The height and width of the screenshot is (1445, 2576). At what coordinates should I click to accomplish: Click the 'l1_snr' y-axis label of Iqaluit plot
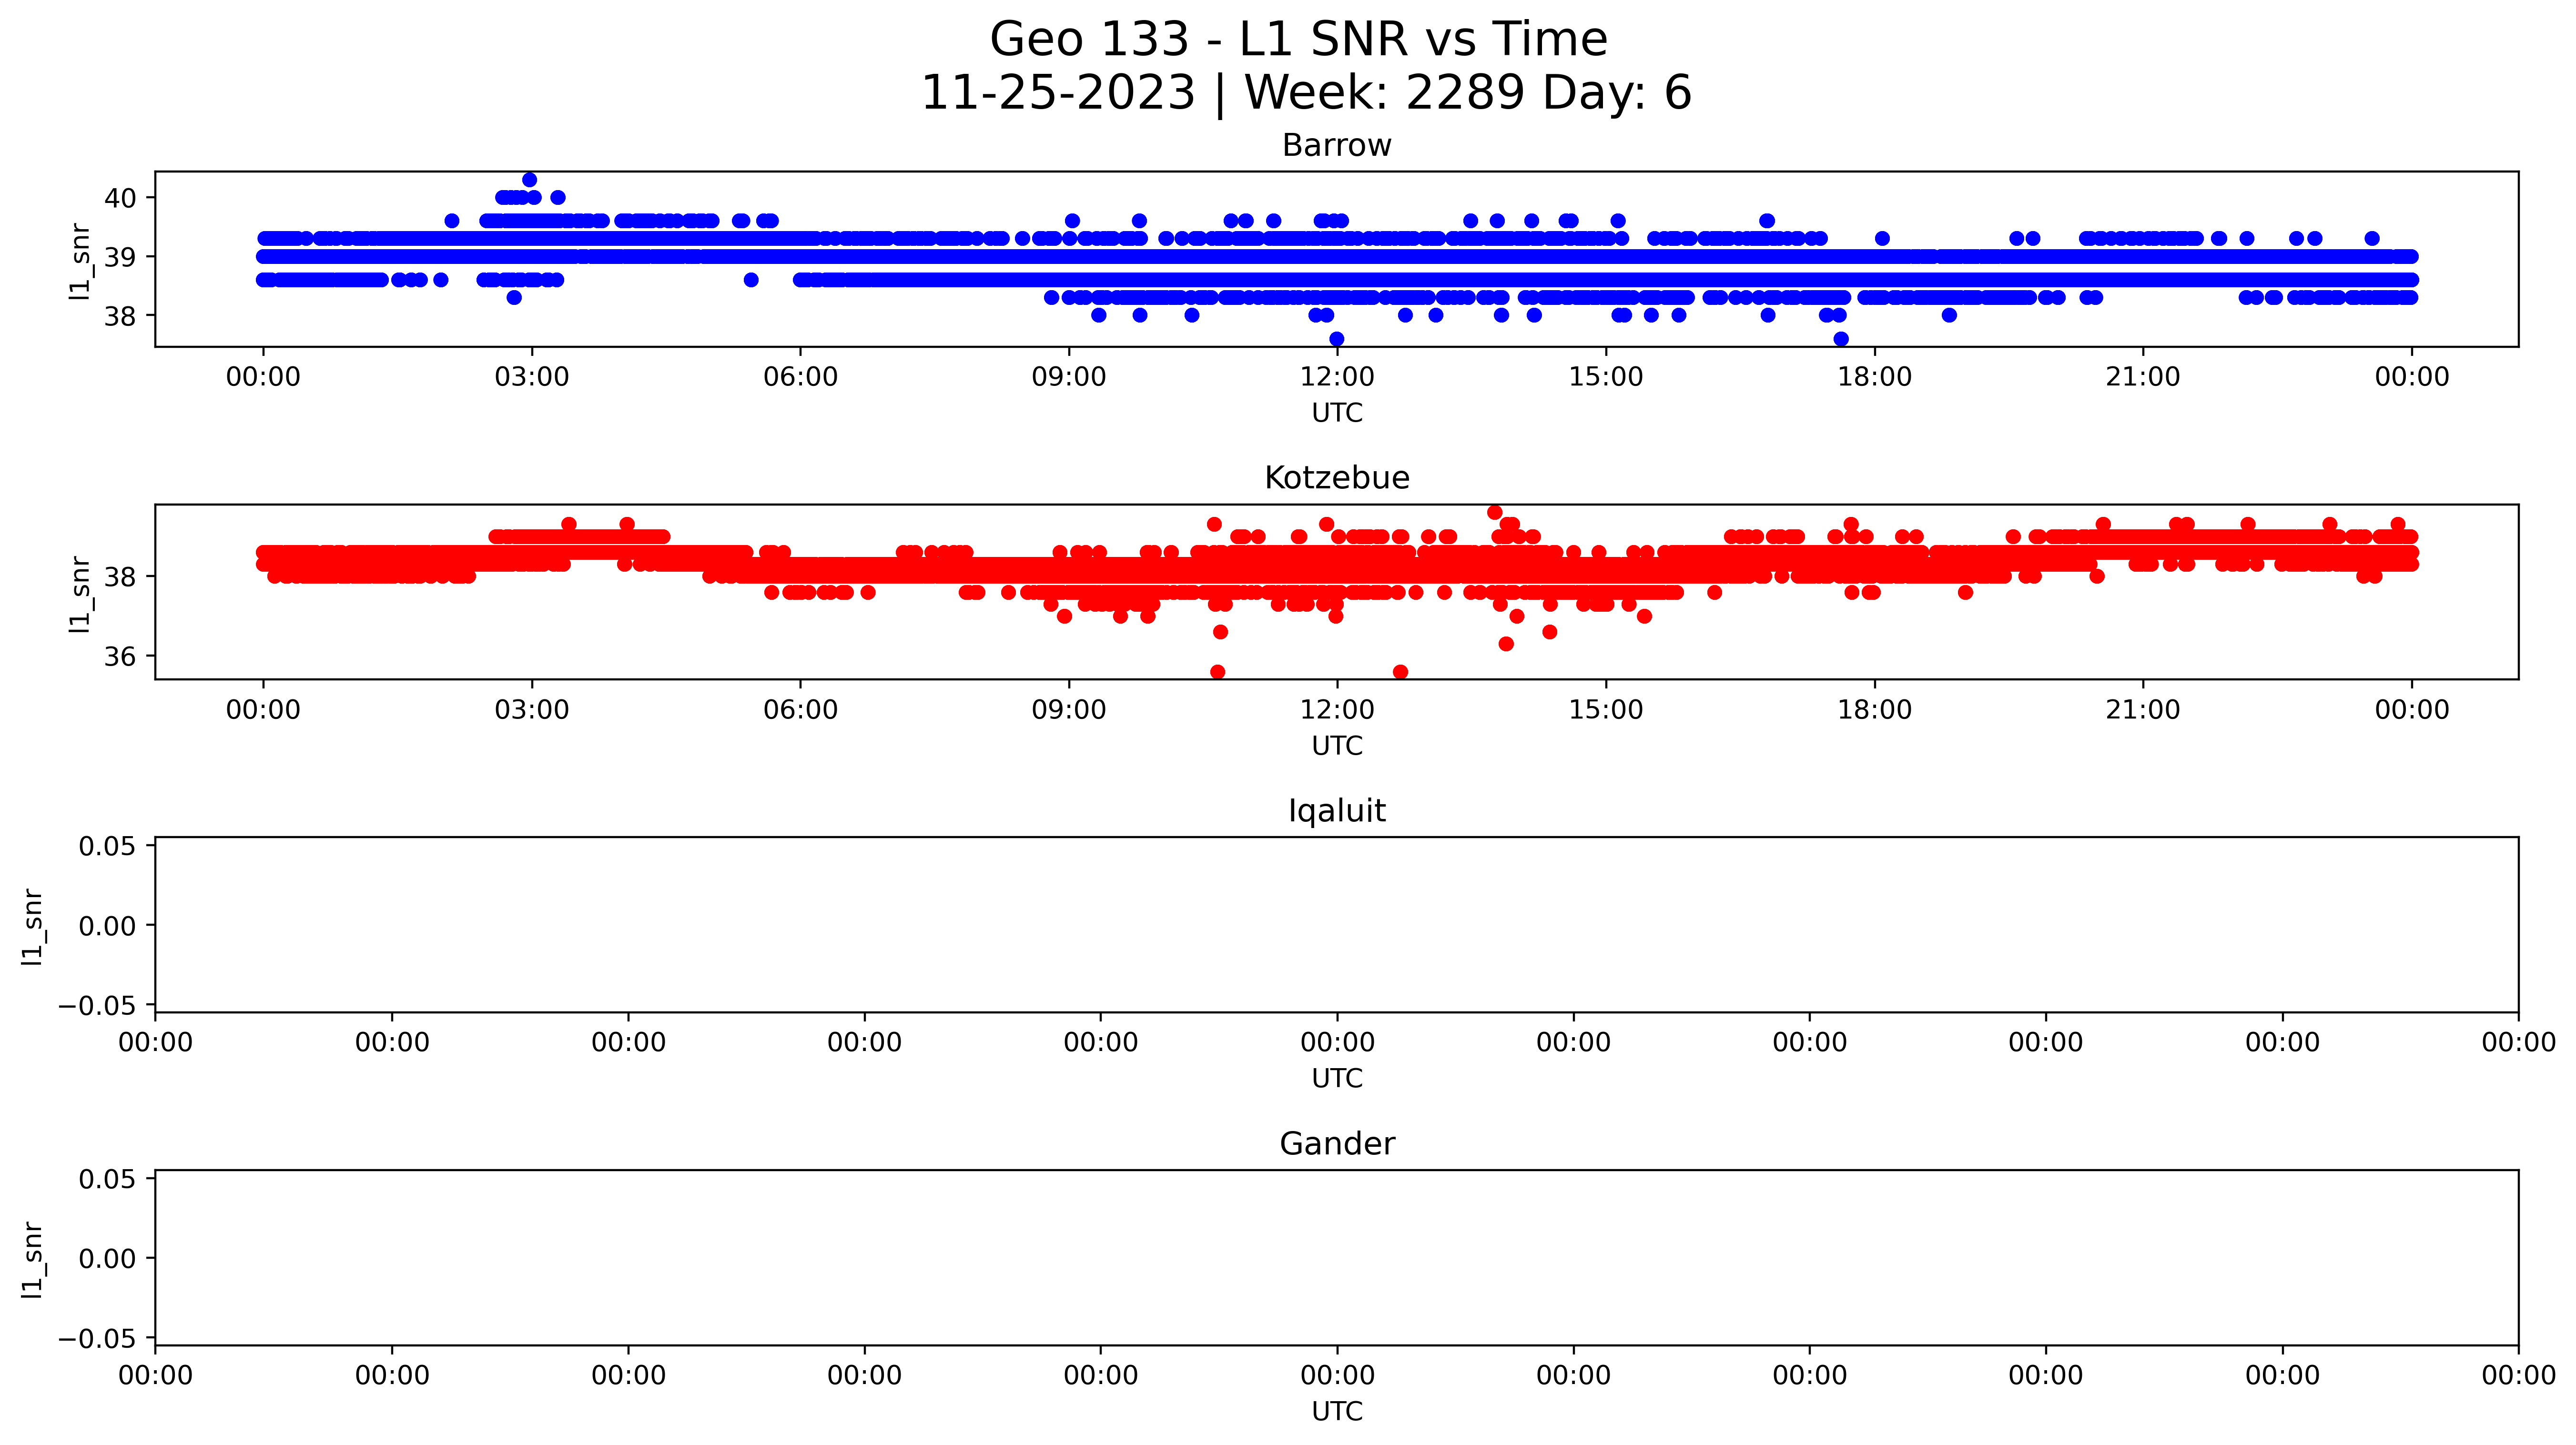33,927
